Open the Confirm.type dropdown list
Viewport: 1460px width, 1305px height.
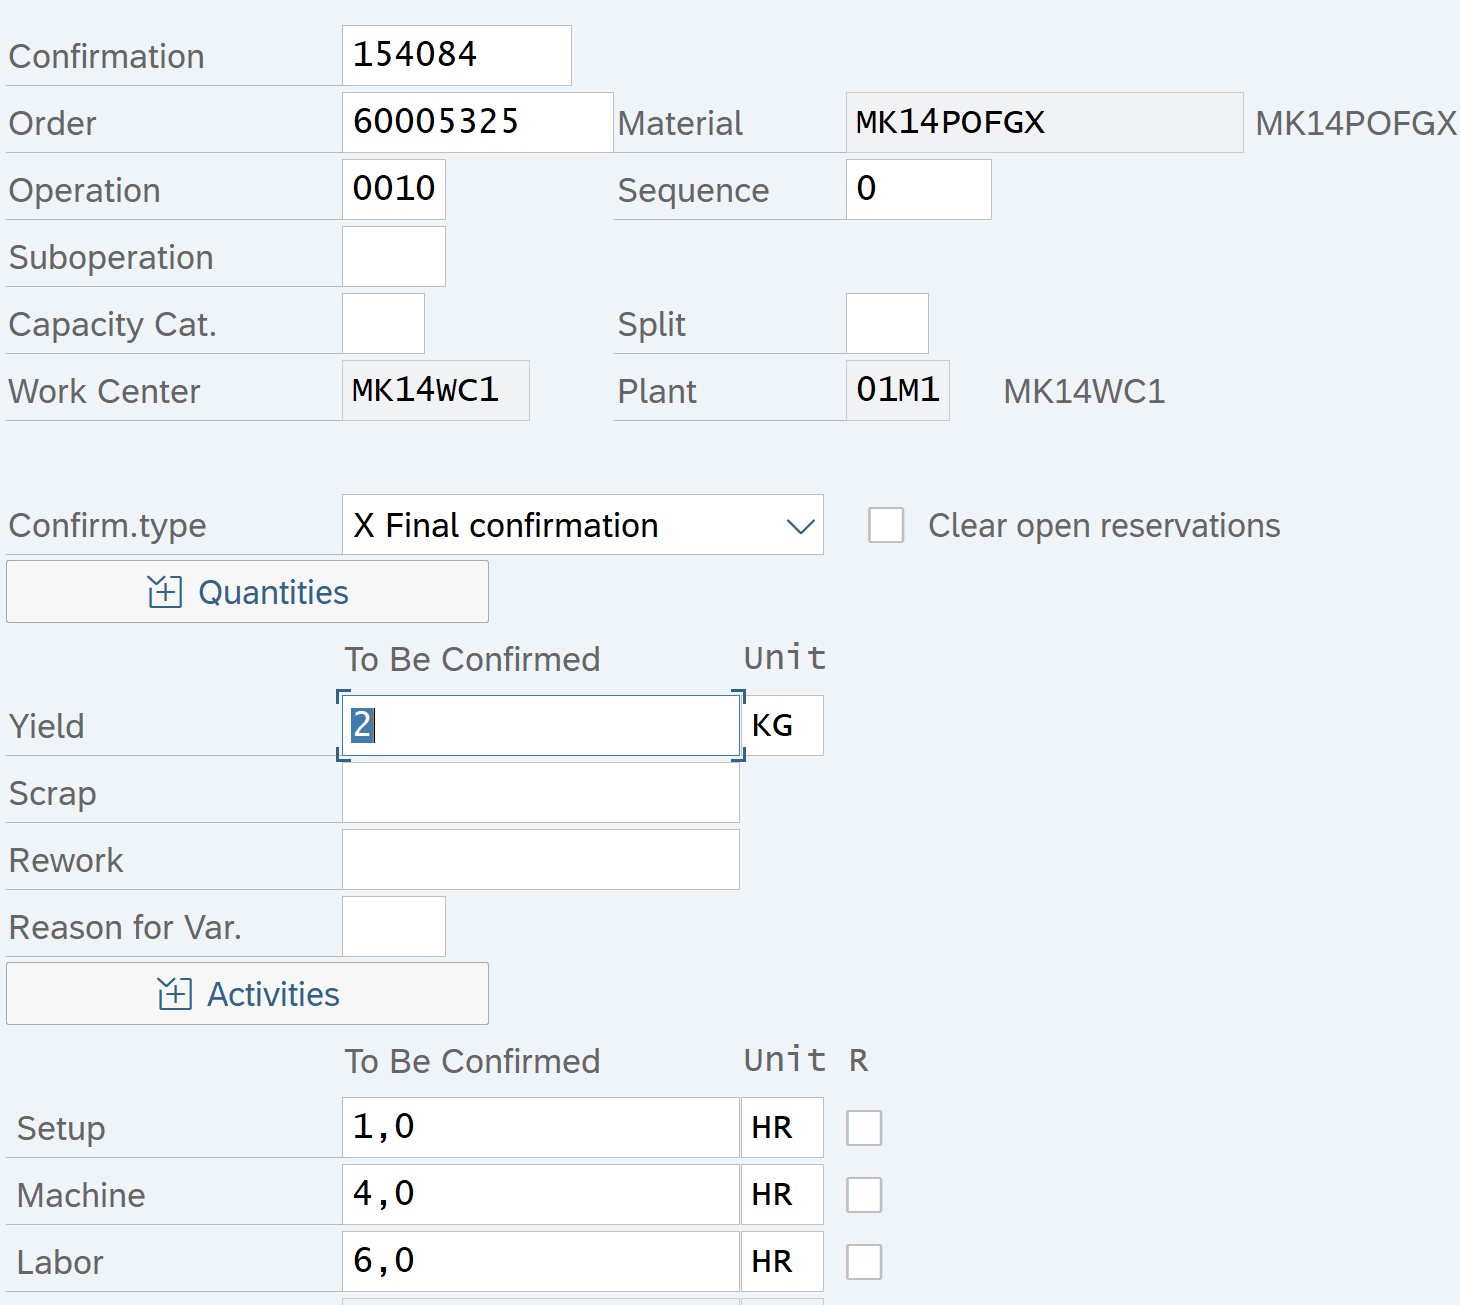[800, 526]
